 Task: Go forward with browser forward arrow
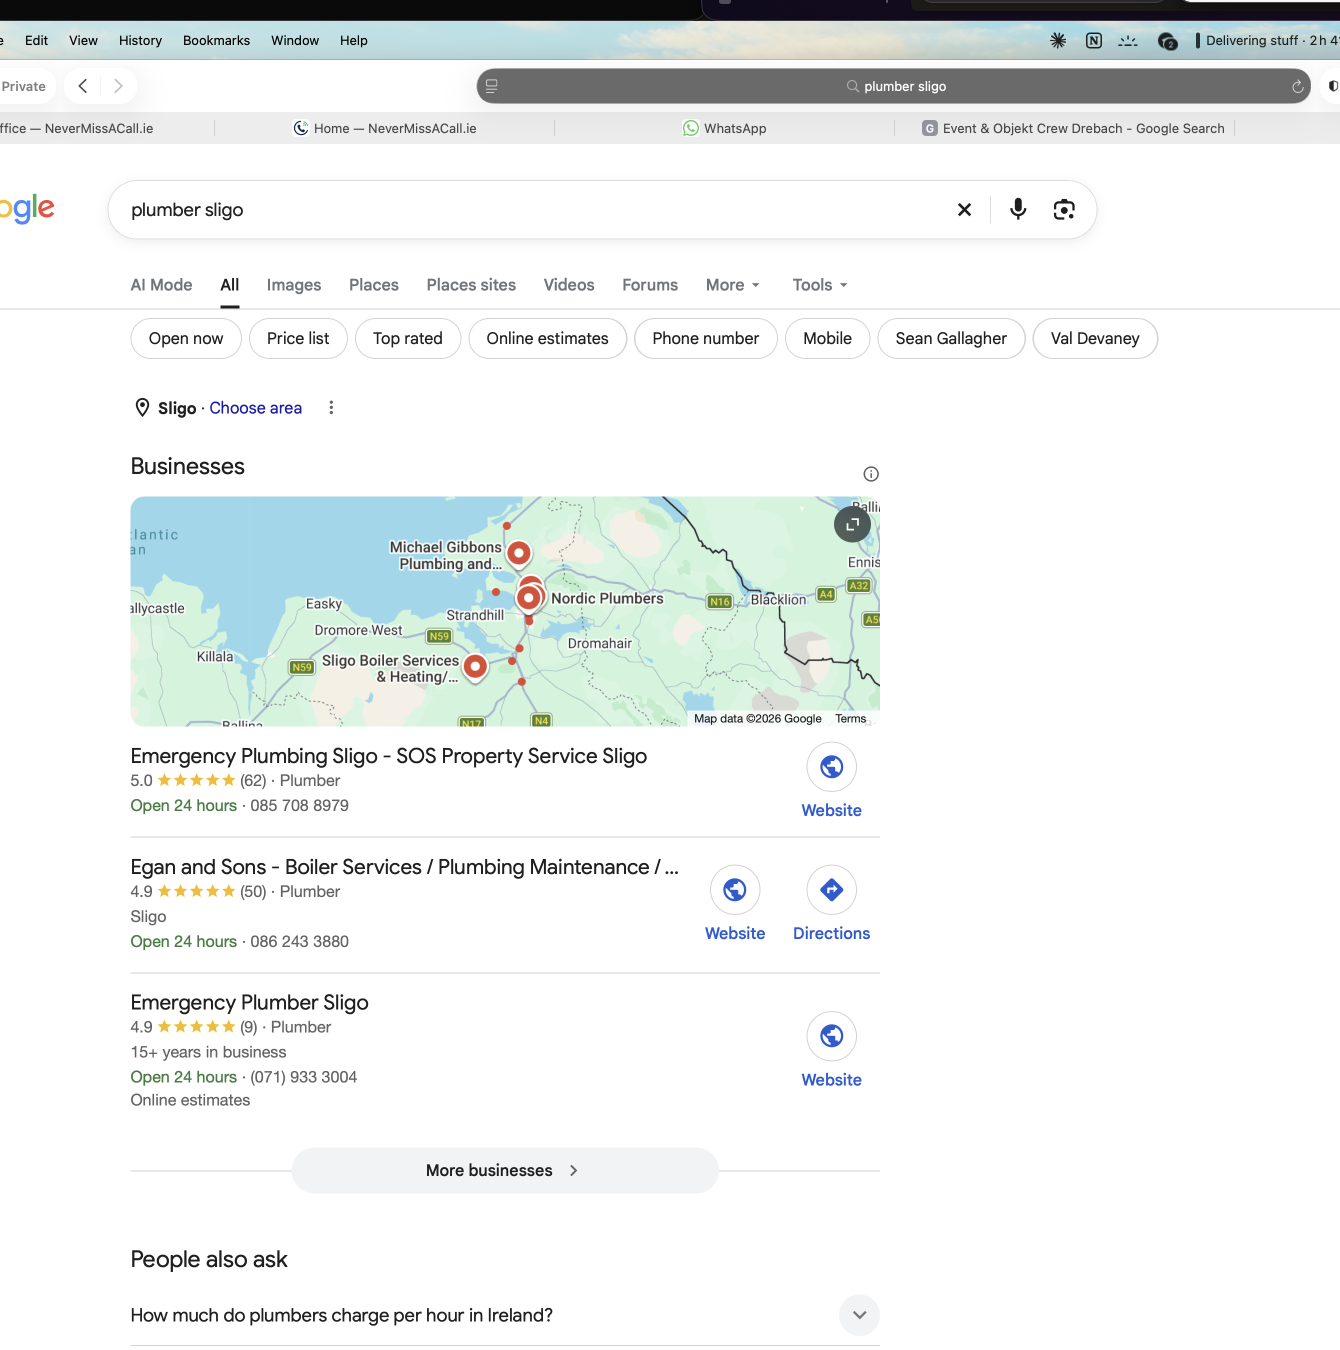click(118, 86)
